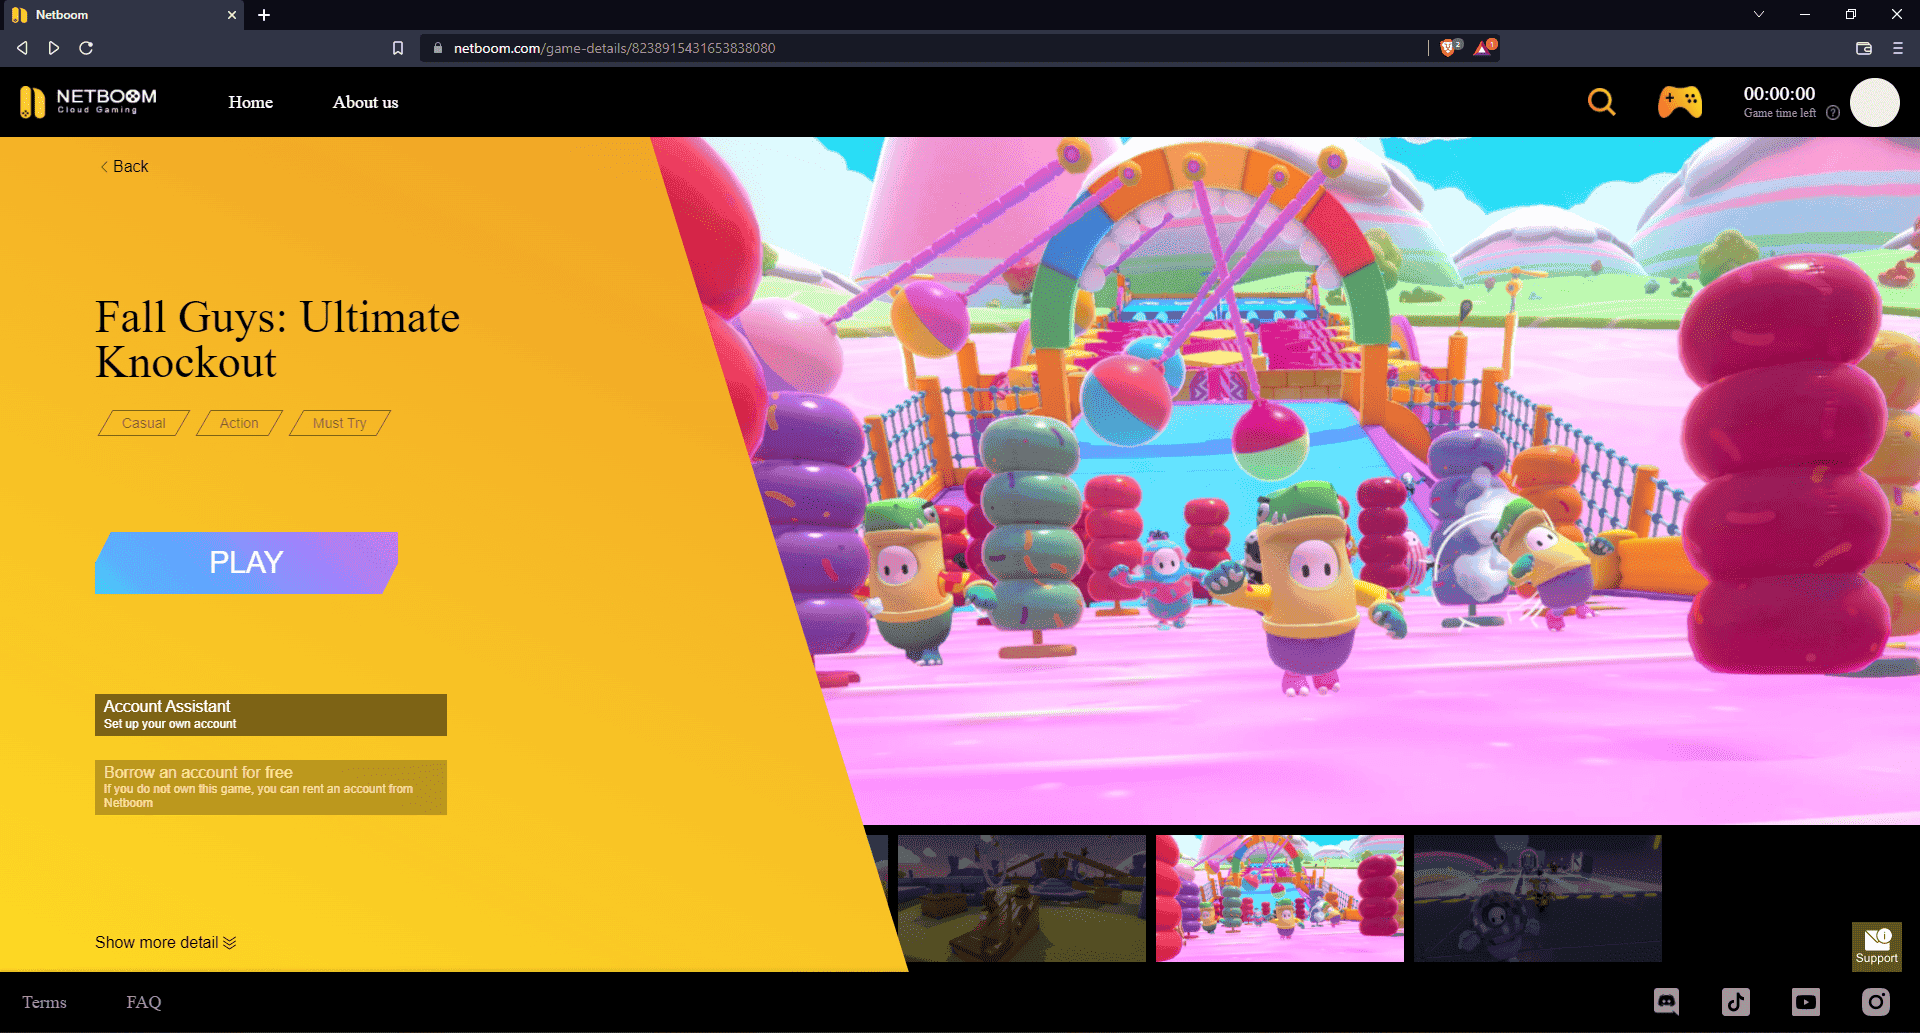Open the Discord community icon
The height and width of the screenshot is (1033, 1920).
tap(1666, 1001)
